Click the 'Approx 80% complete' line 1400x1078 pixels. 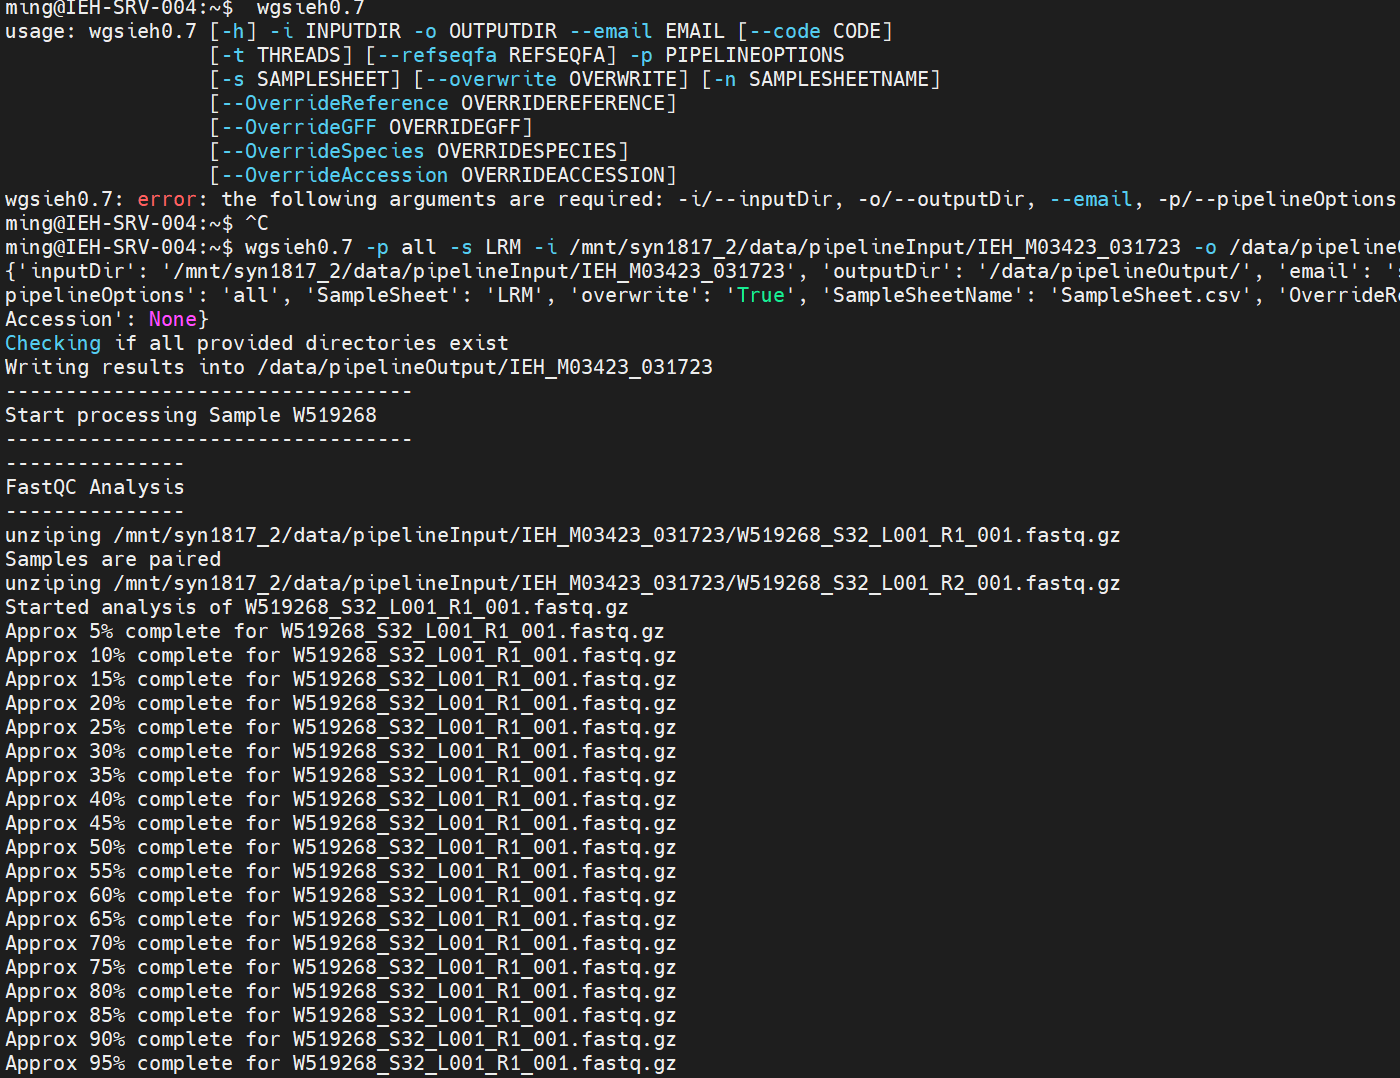click(x=341, y=991)
